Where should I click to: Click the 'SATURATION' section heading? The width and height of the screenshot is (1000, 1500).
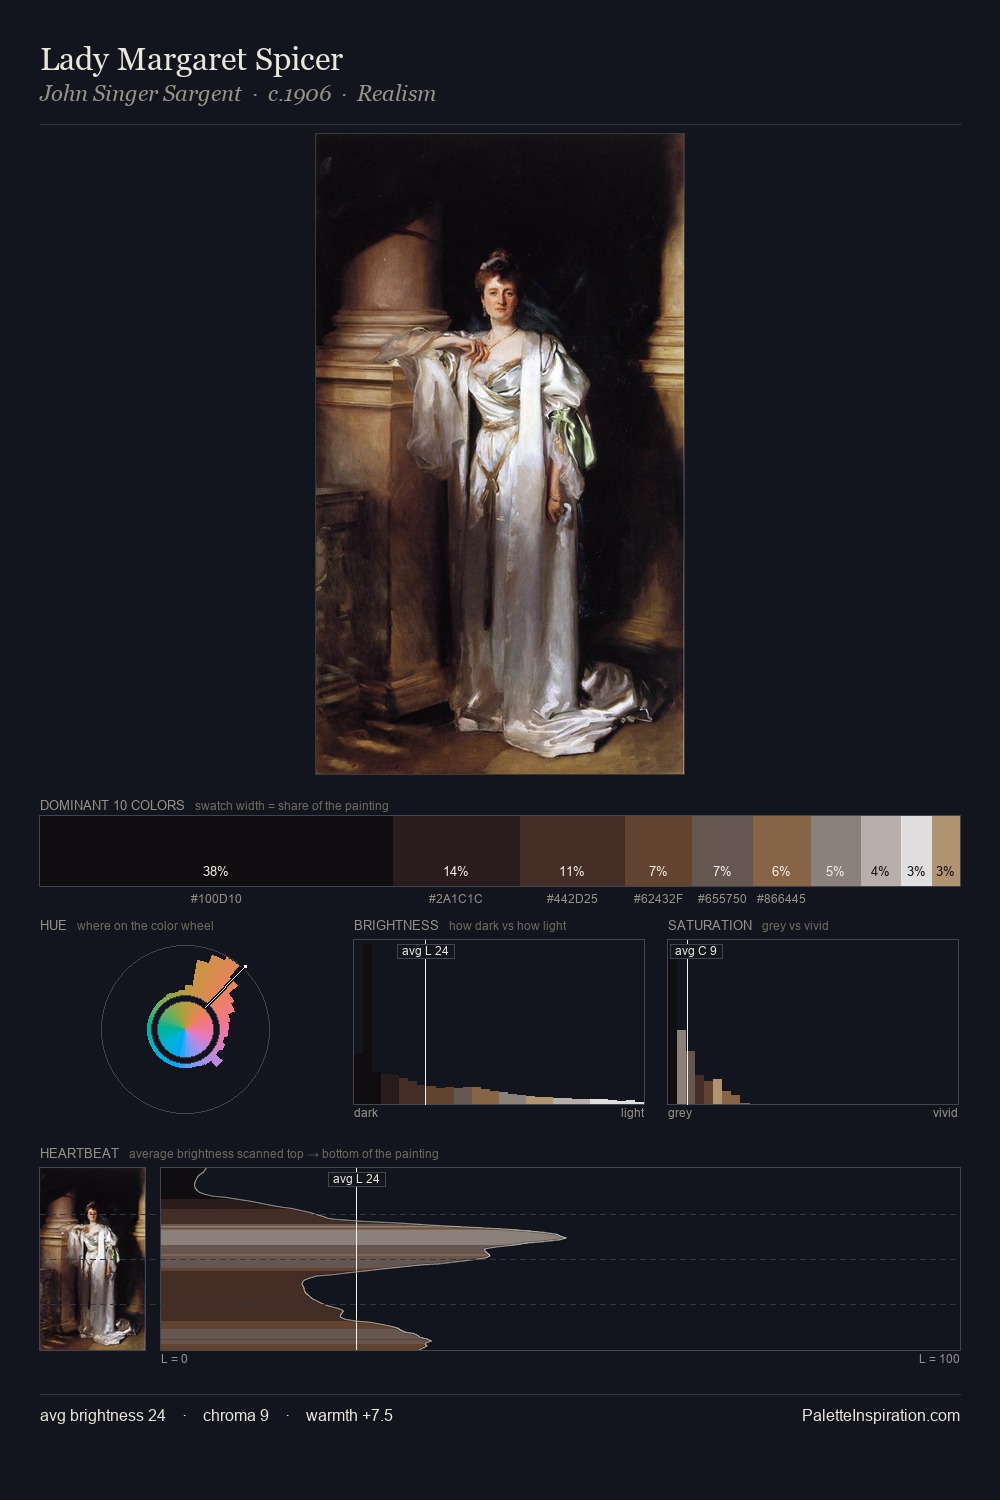click(x=710, y=925)
